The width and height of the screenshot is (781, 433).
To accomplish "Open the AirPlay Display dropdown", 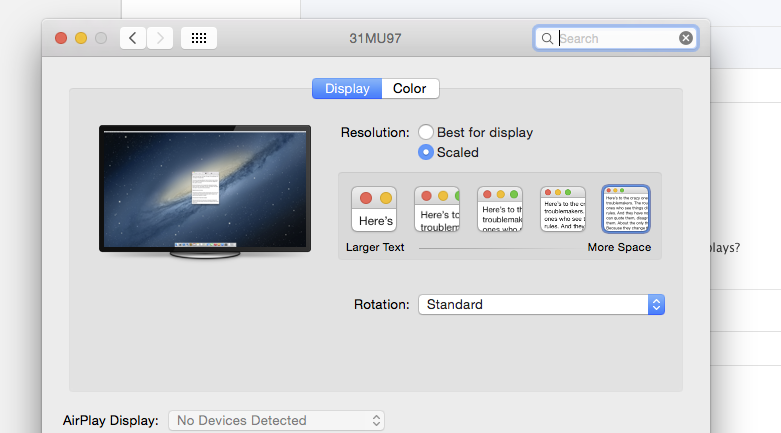I will click(x=276, y=421).
